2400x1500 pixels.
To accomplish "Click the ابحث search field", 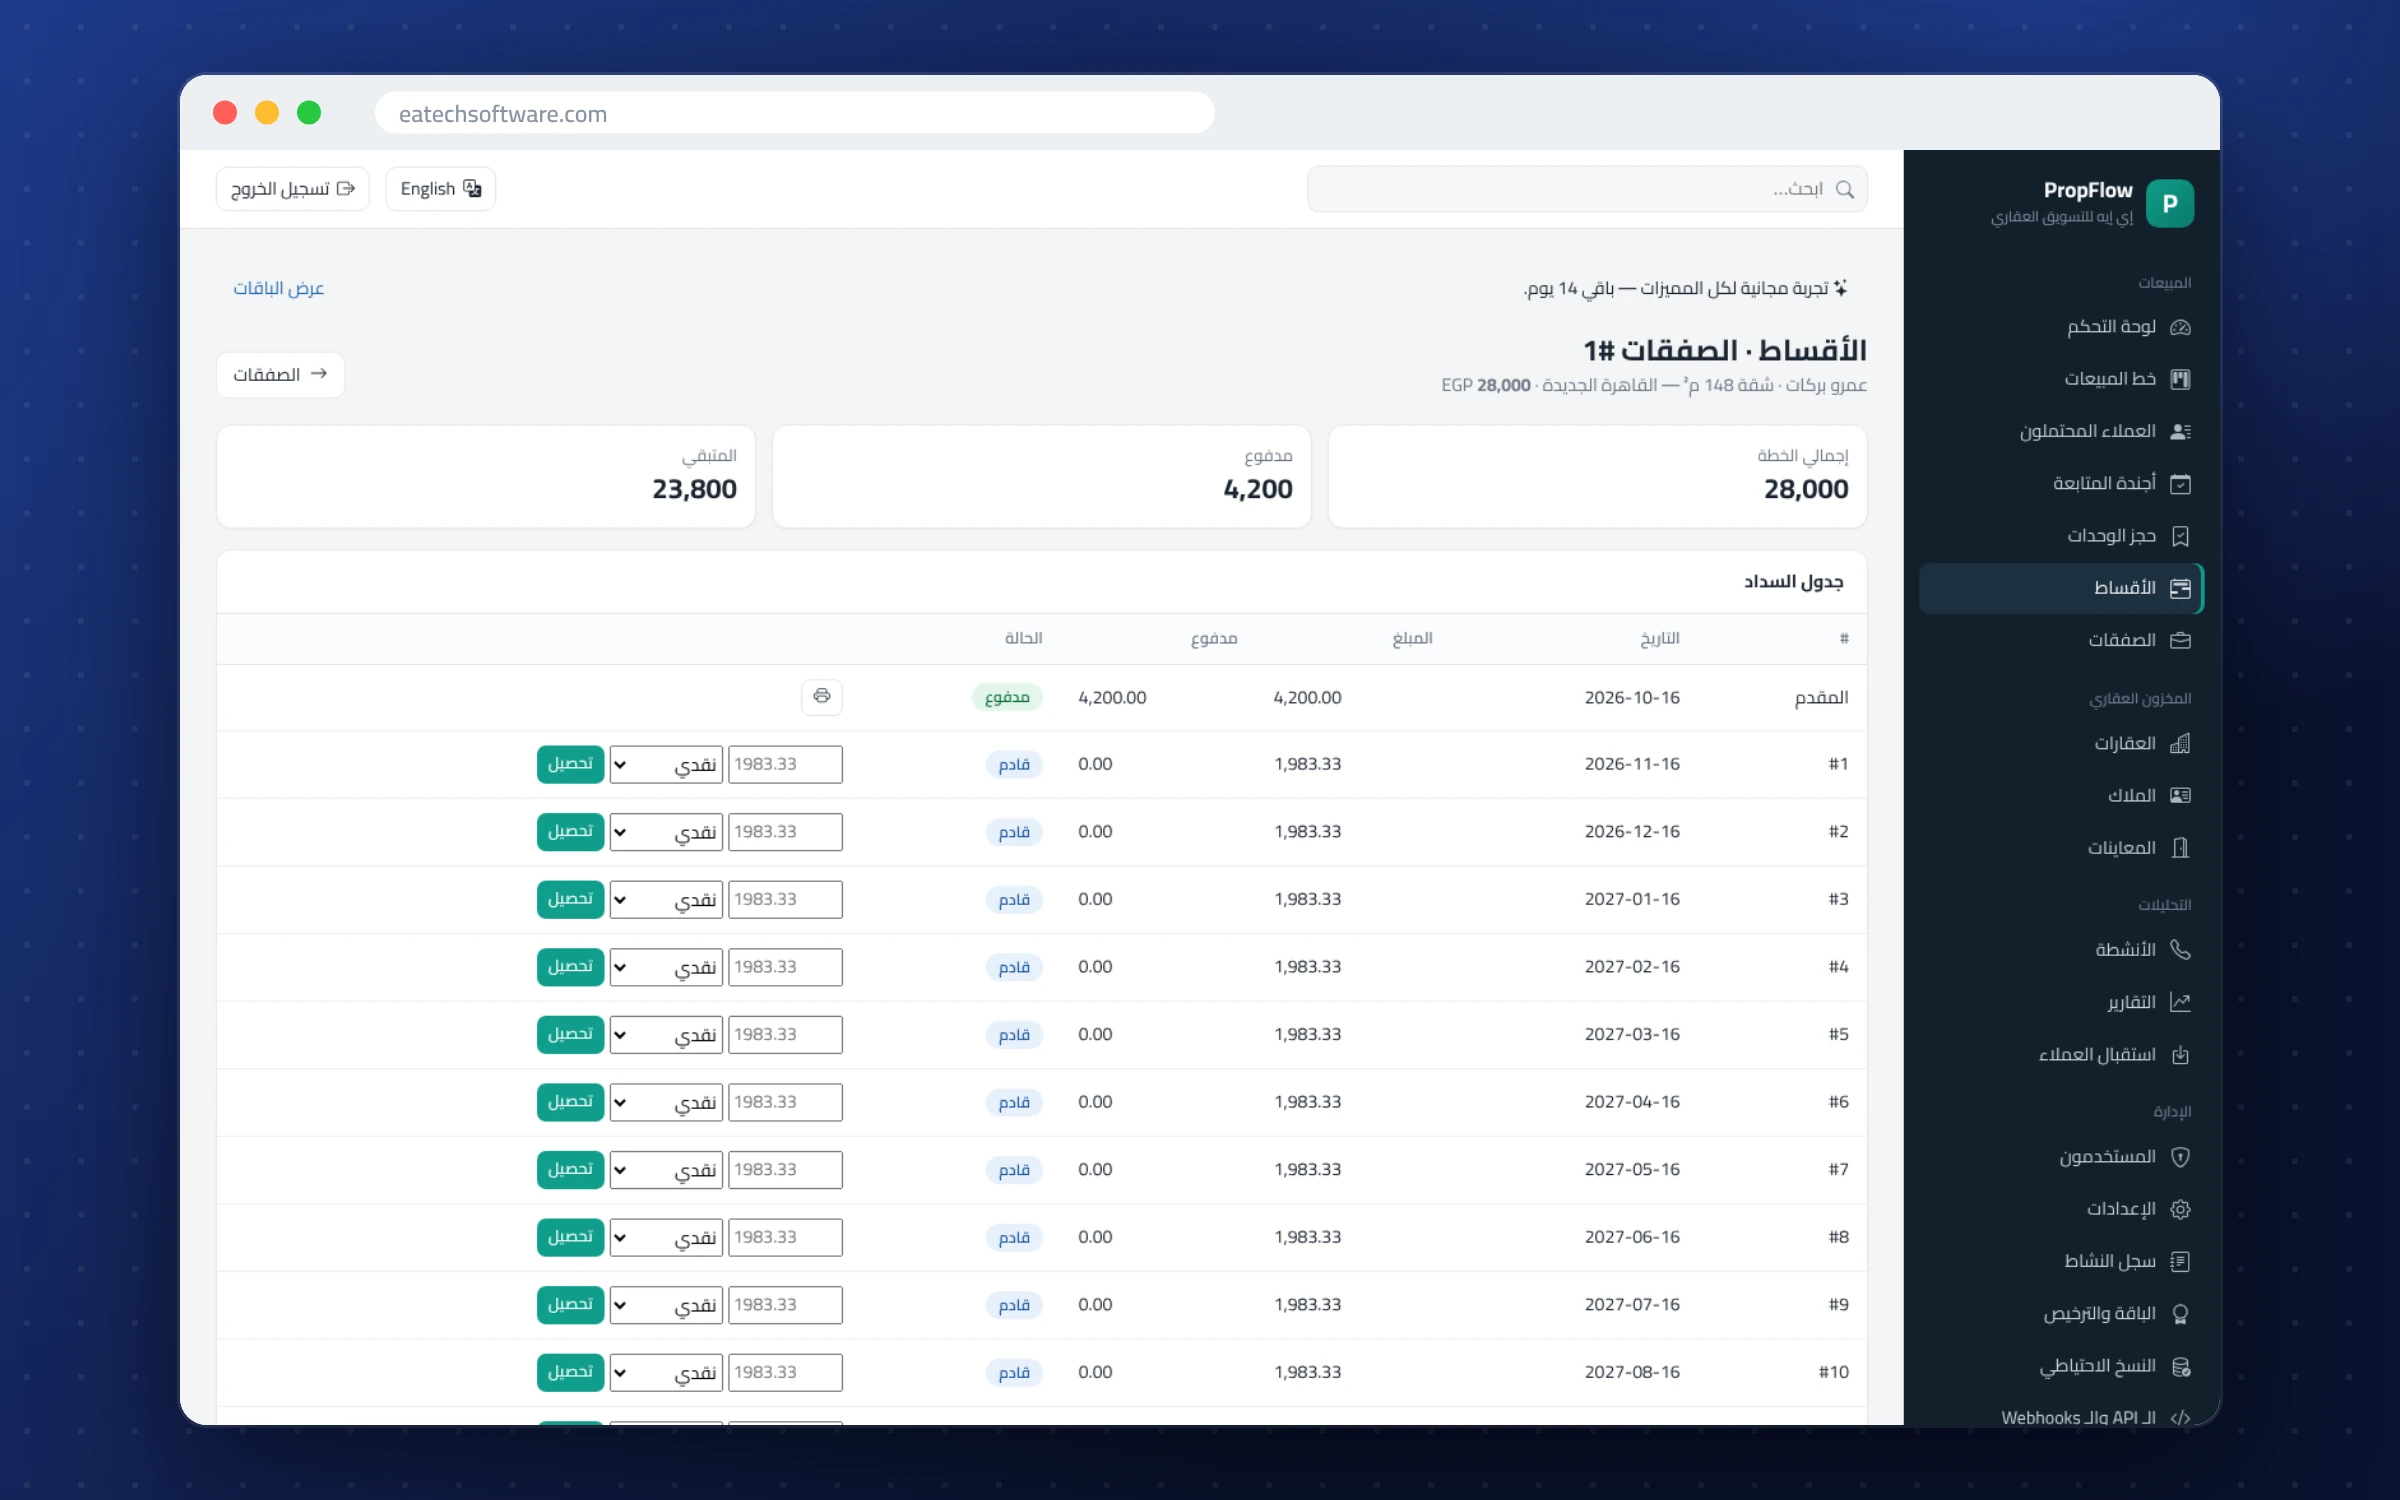I will point(1587,189).
